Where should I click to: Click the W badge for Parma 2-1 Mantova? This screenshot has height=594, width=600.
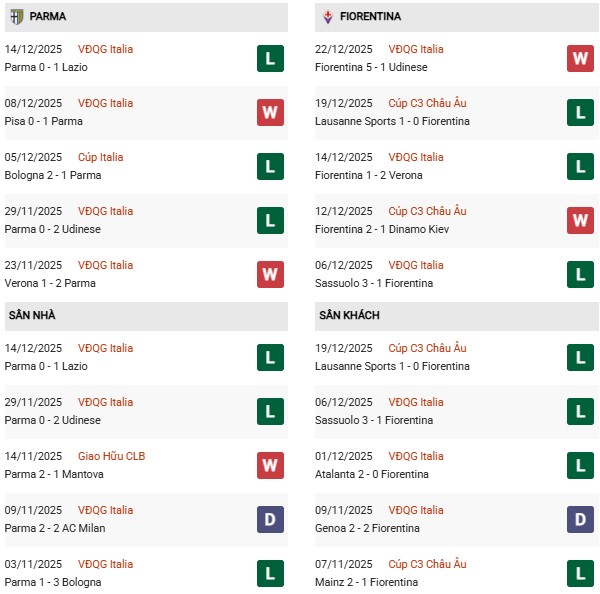coord(269,465)
